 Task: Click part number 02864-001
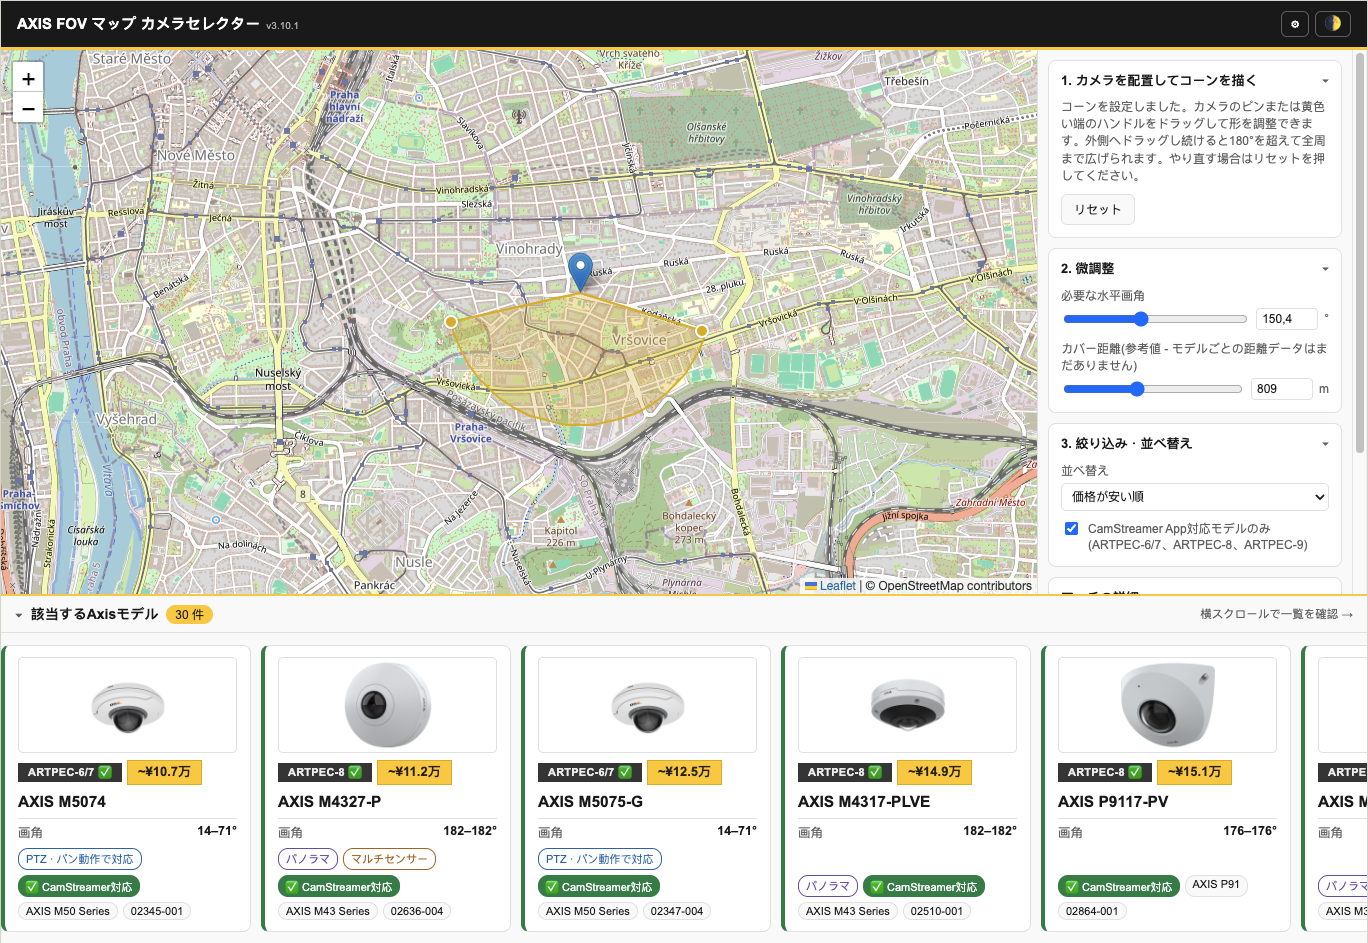click(1092, 911)
